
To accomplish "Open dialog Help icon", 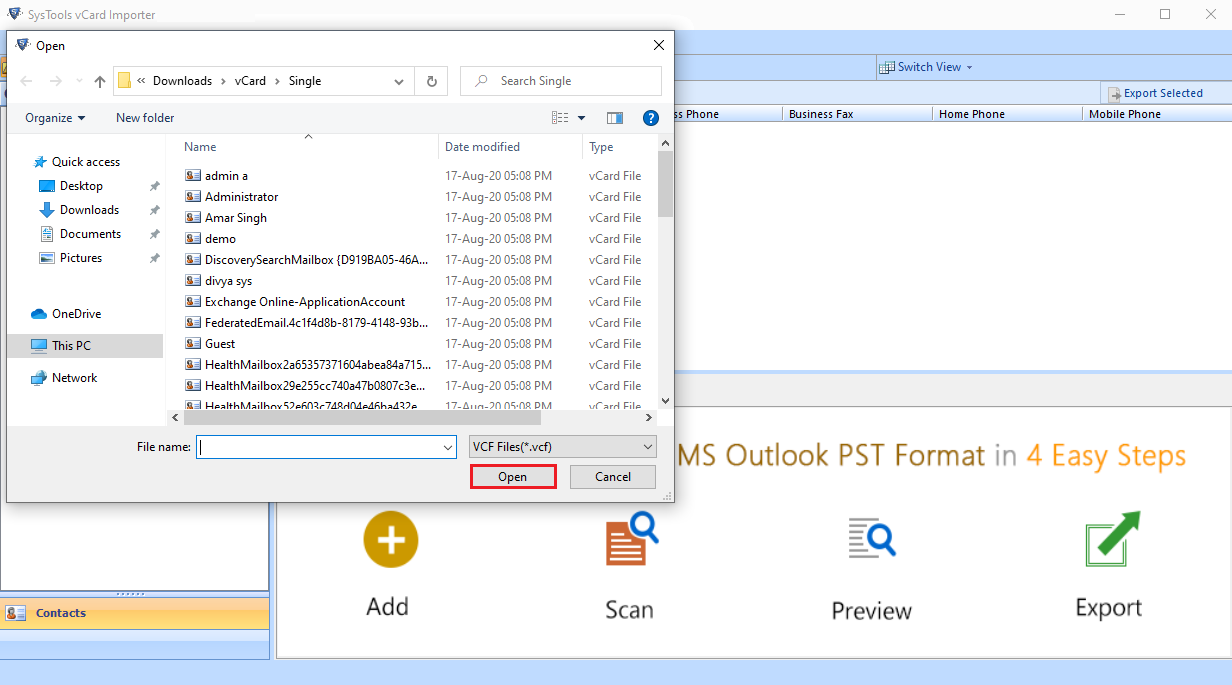I will [x=651, y=118].
